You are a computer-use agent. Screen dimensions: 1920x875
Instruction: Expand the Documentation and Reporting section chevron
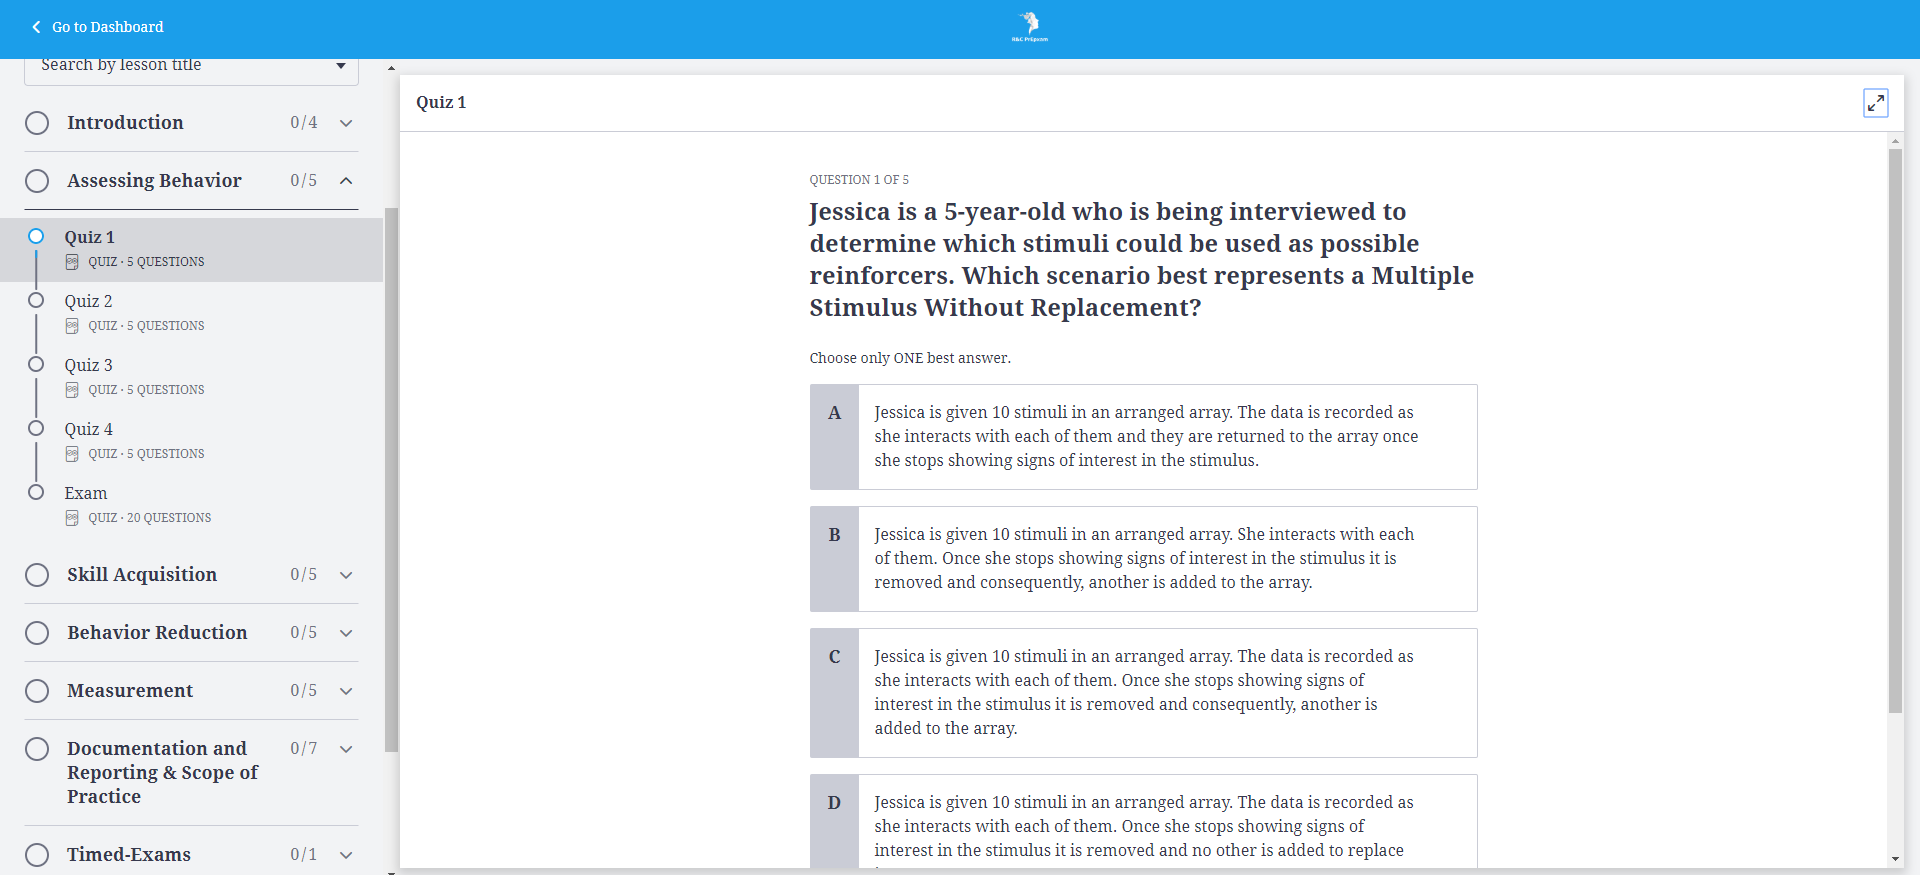pos(346,749)
